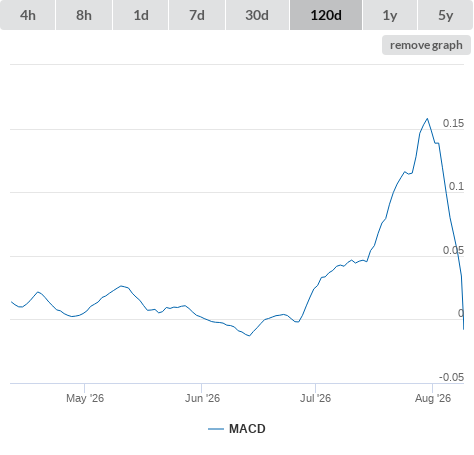Toggle the MACD series via legend label
Image resolution: width=474 pixels, height=455 pixels.
point(247,429)
